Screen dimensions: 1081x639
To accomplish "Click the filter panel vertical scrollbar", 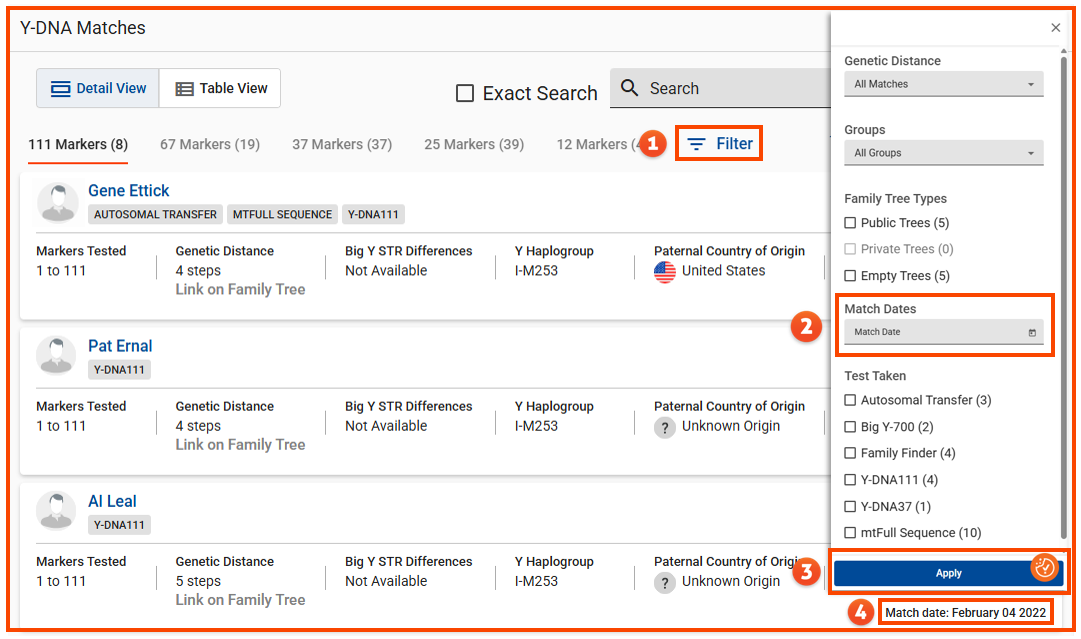I will tap(1063, 300).
